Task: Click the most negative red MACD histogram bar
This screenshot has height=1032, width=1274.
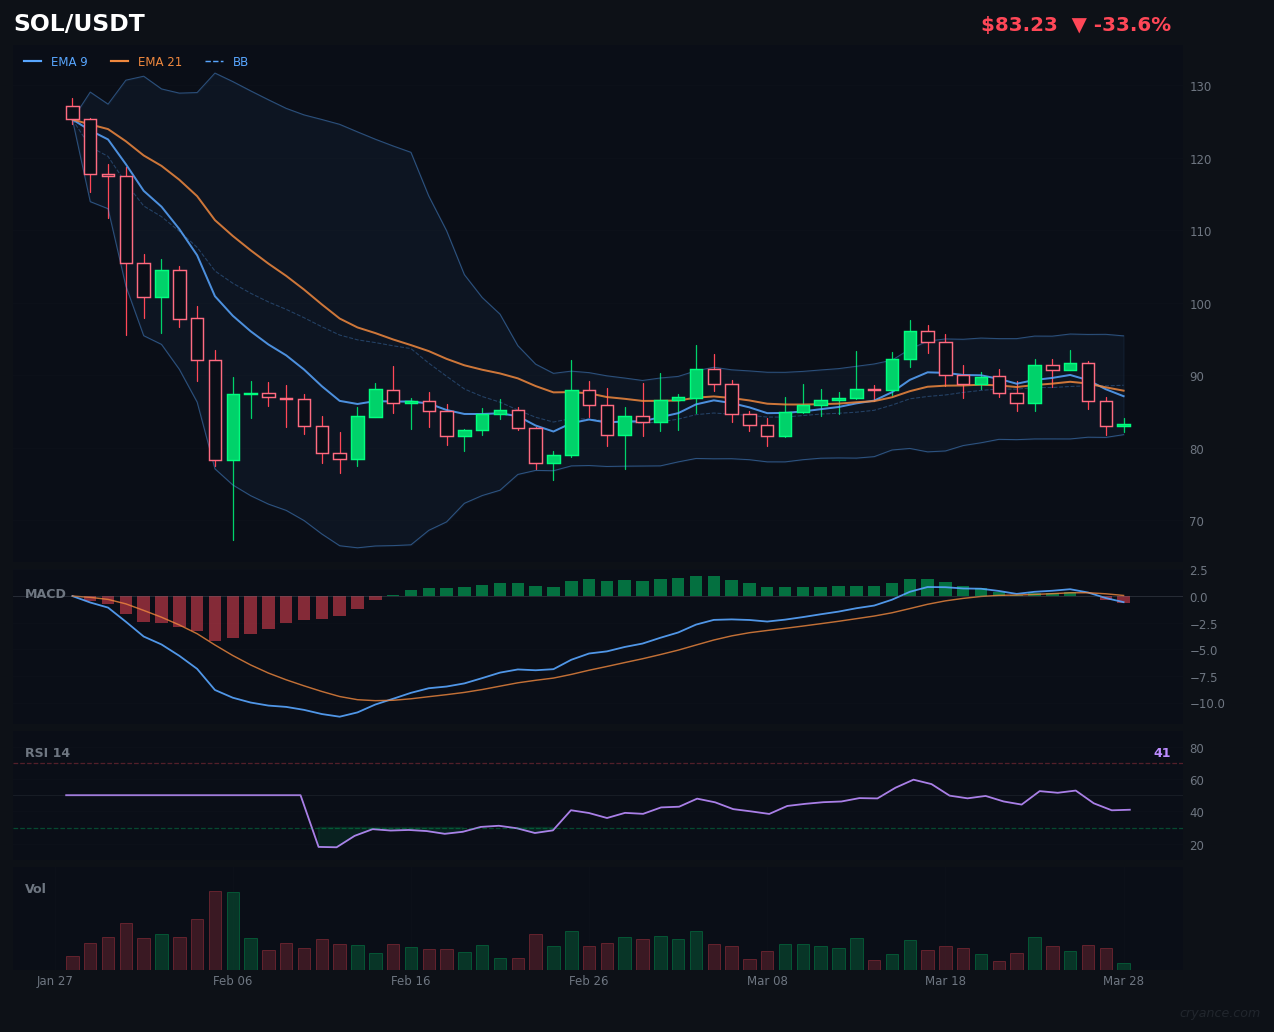Action: [x=215, y=618]
